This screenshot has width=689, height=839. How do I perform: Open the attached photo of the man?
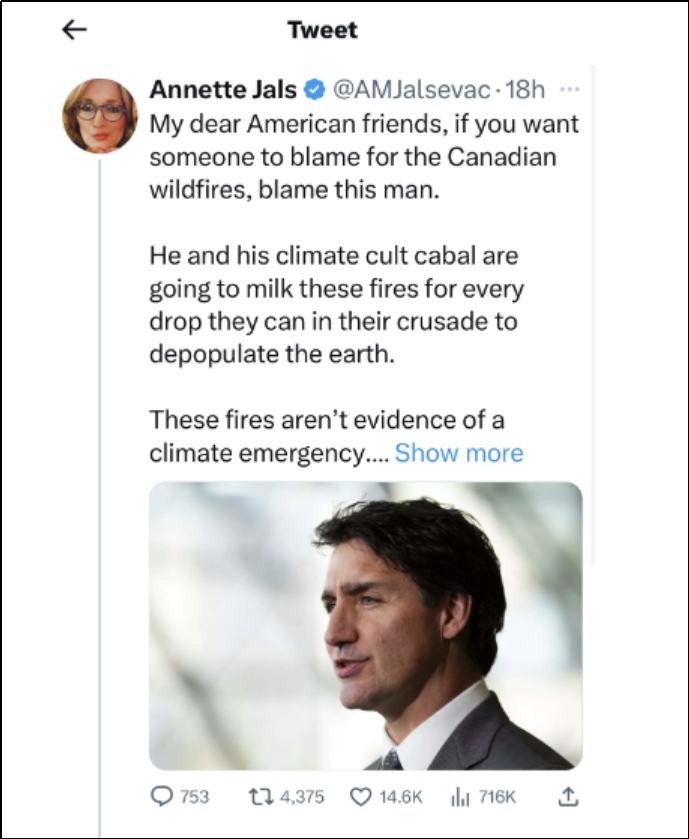point(366,626)
